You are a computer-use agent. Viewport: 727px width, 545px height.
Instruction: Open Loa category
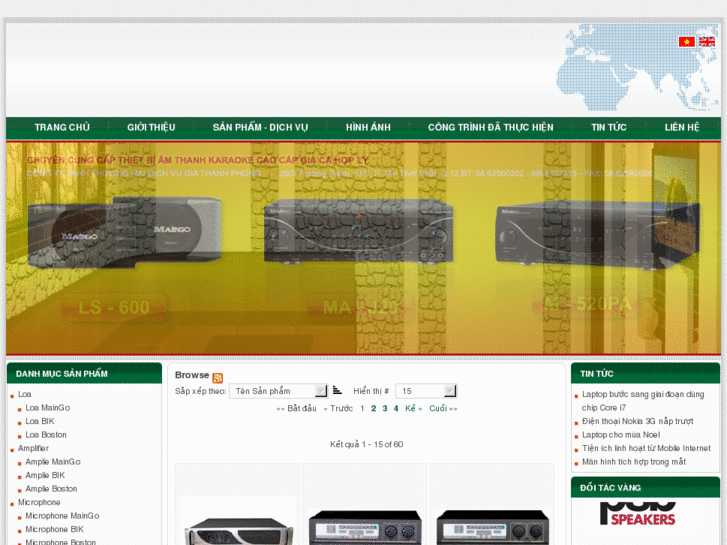25,394
